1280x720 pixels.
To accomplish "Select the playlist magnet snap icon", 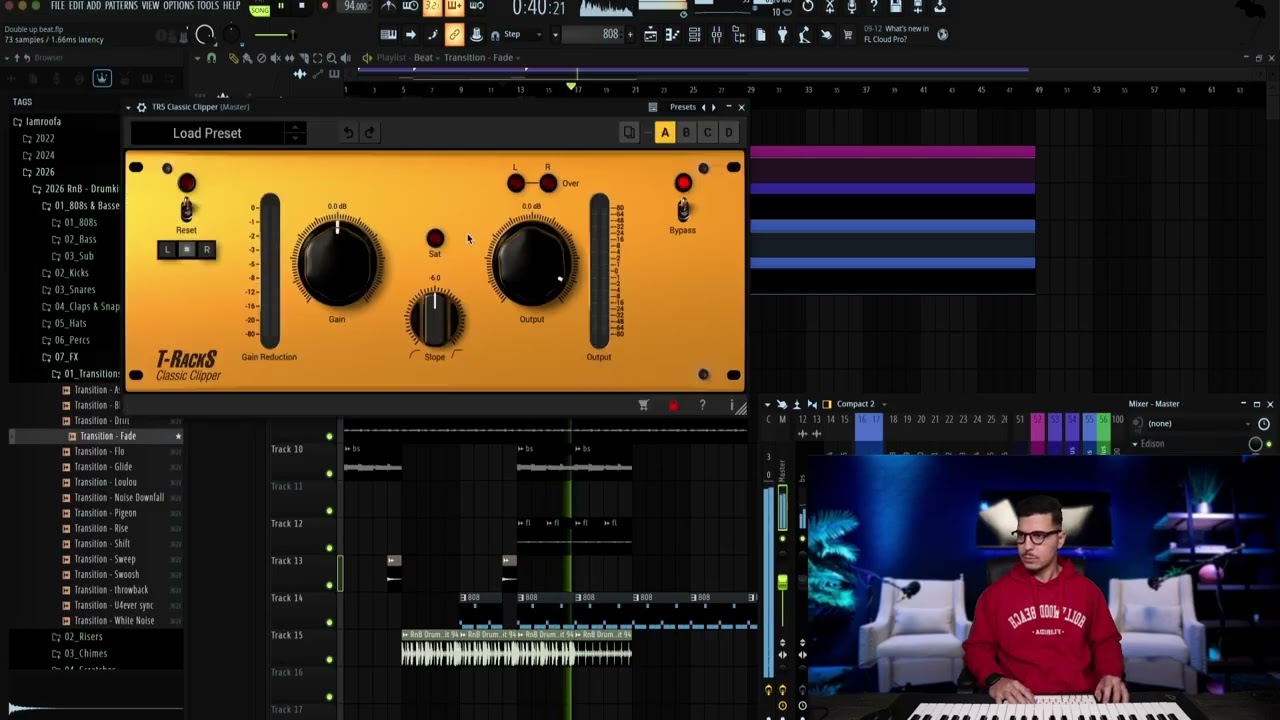I will tap(211, 57).
